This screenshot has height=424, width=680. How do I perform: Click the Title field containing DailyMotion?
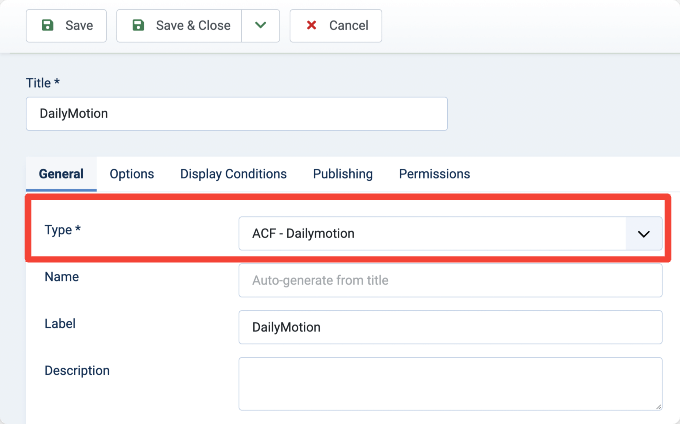237,114
